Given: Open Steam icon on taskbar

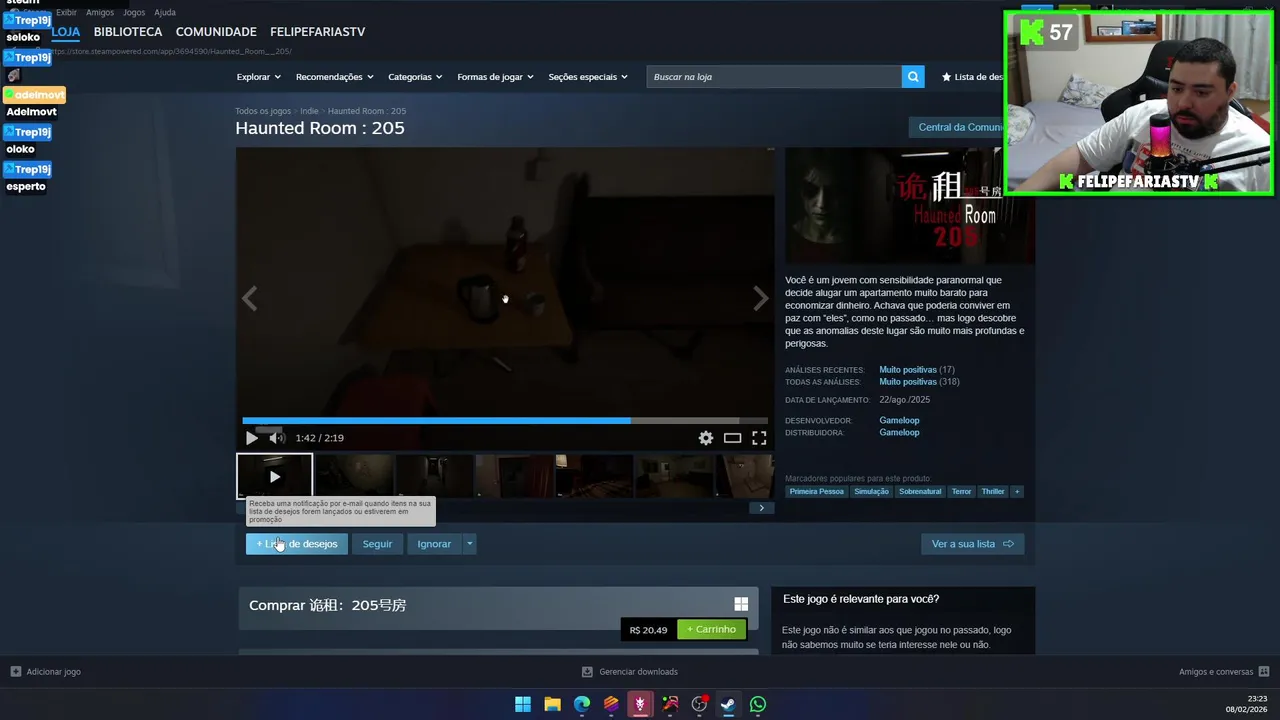Looking at the screenshot, I should (729, 704).
